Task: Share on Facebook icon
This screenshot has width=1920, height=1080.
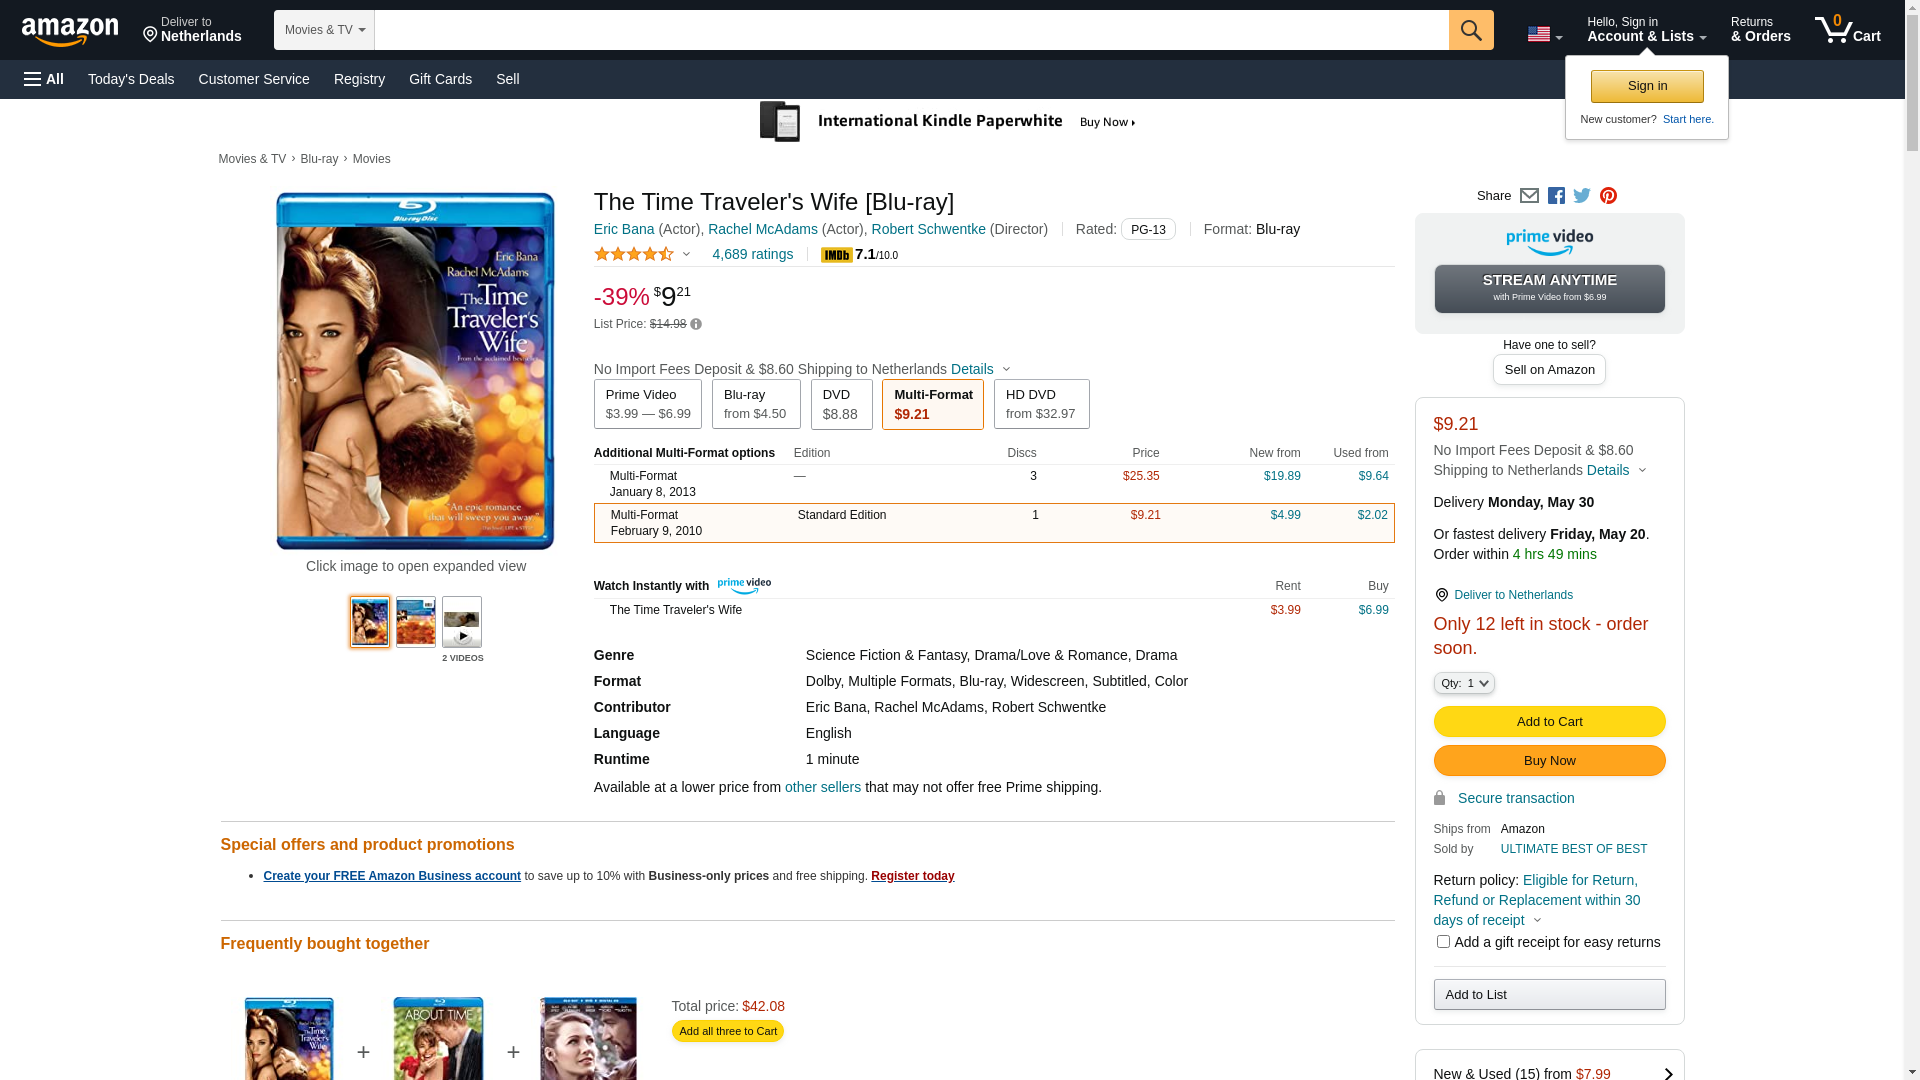Action: [1556, 196]
